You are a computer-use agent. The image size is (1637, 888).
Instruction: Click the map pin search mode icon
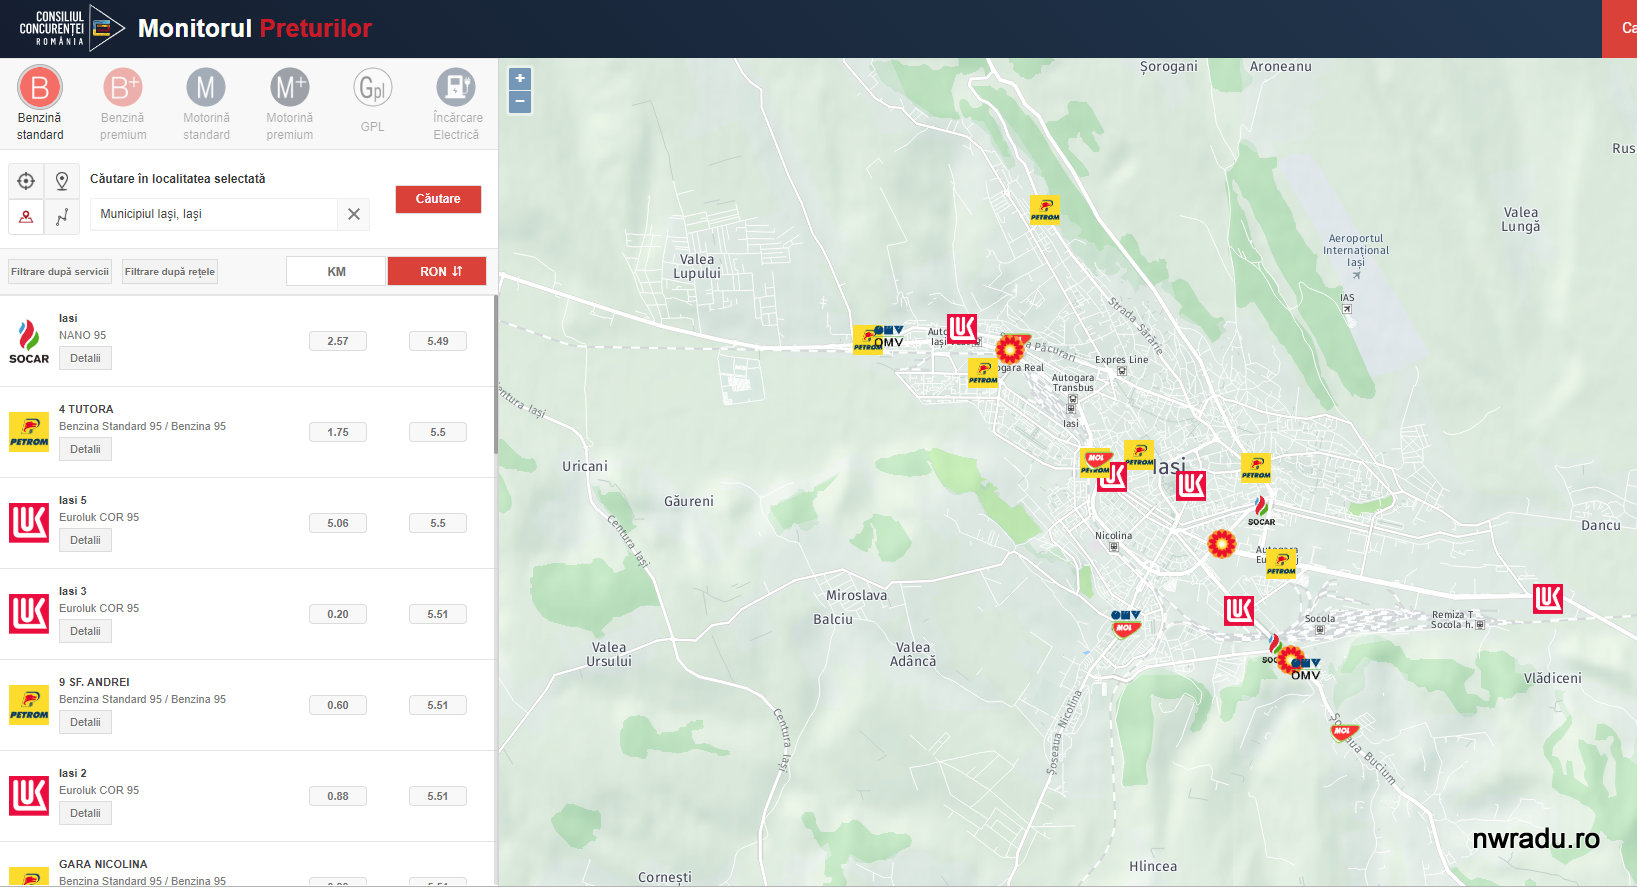(x=62, y=181)
